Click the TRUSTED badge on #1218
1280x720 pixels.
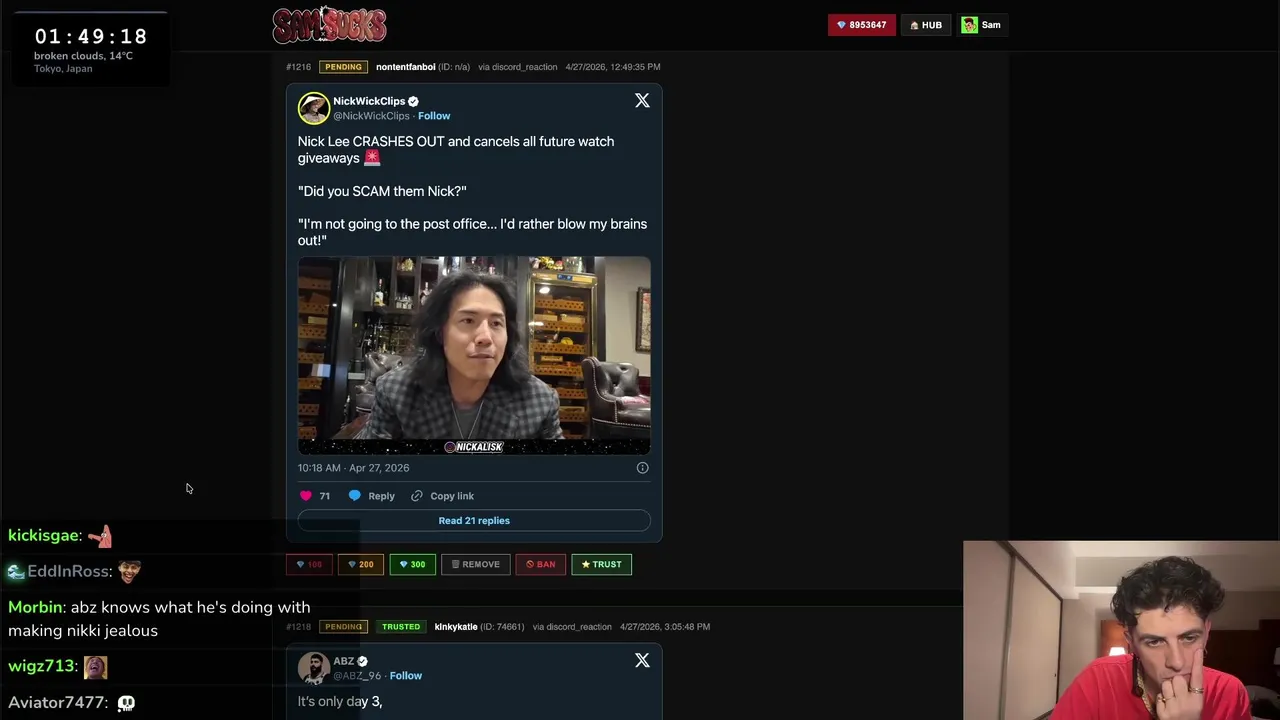[x=401, y=627]
